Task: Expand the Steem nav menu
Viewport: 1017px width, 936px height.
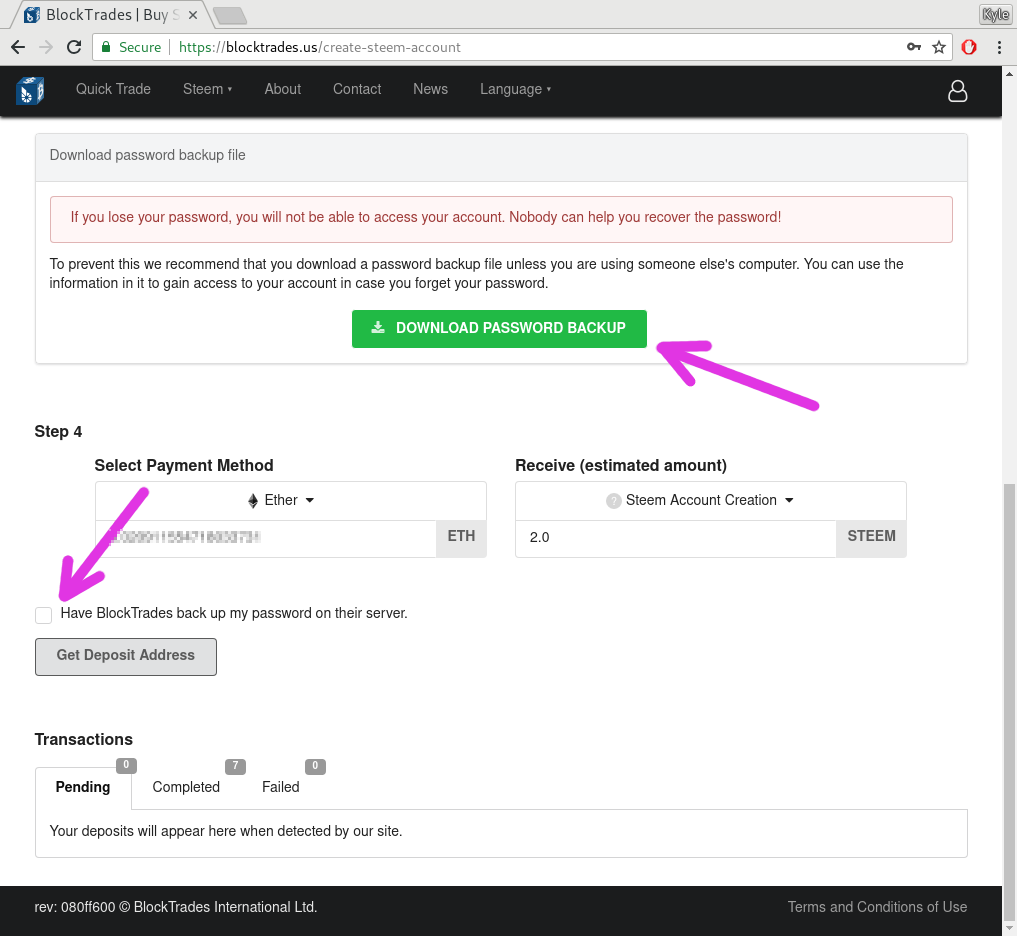Action: (x=207, y=89)
